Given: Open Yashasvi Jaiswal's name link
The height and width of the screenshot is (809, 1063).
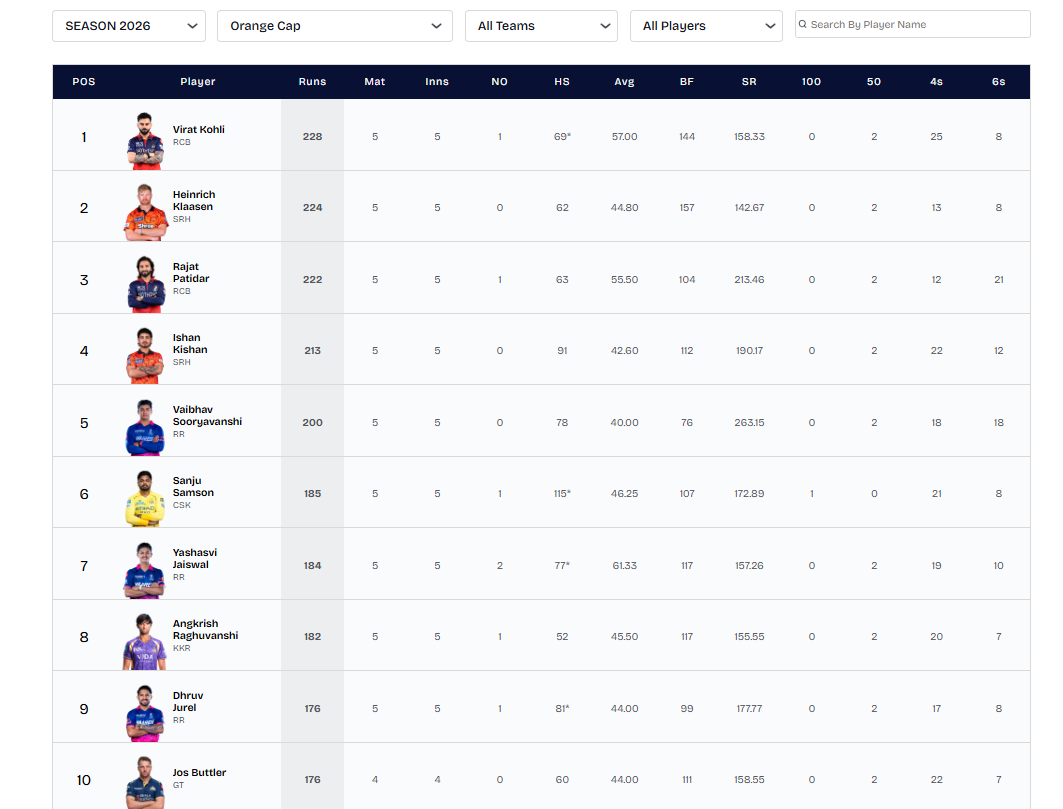Looking at the screenshot, I should 194,558.
